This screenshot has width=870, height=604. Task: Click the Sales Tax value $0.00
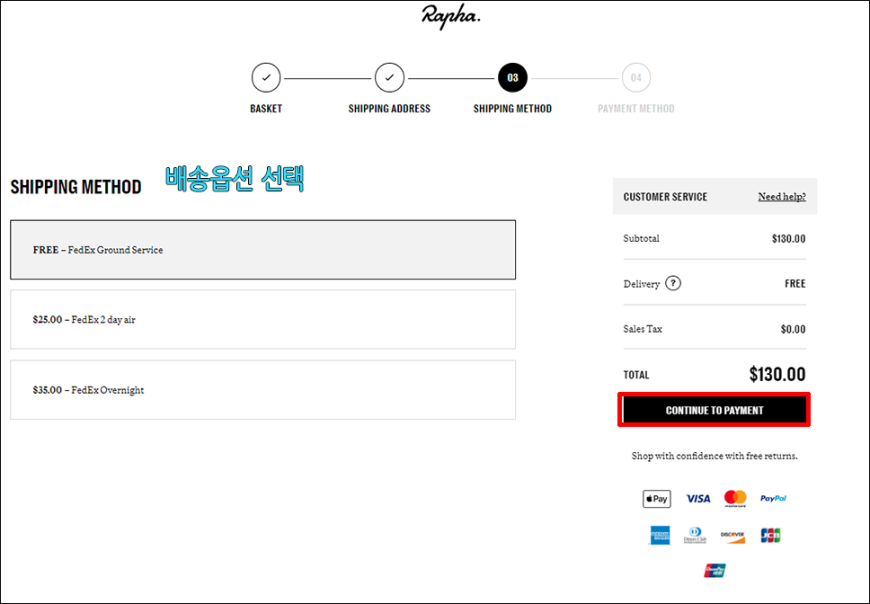793,329
